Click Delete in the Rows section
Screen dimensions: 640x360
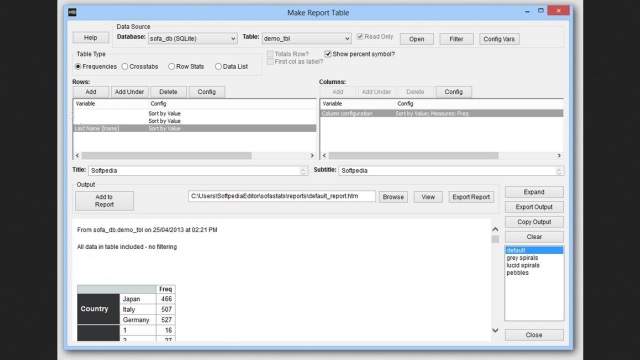point(168,92)
